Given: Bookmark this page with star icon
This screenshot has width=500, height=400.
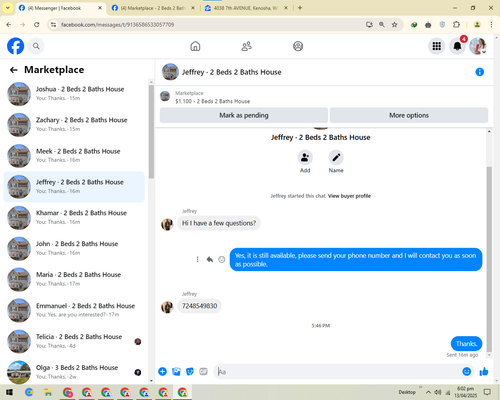Looking at the screenshot, I should [394, 25].
